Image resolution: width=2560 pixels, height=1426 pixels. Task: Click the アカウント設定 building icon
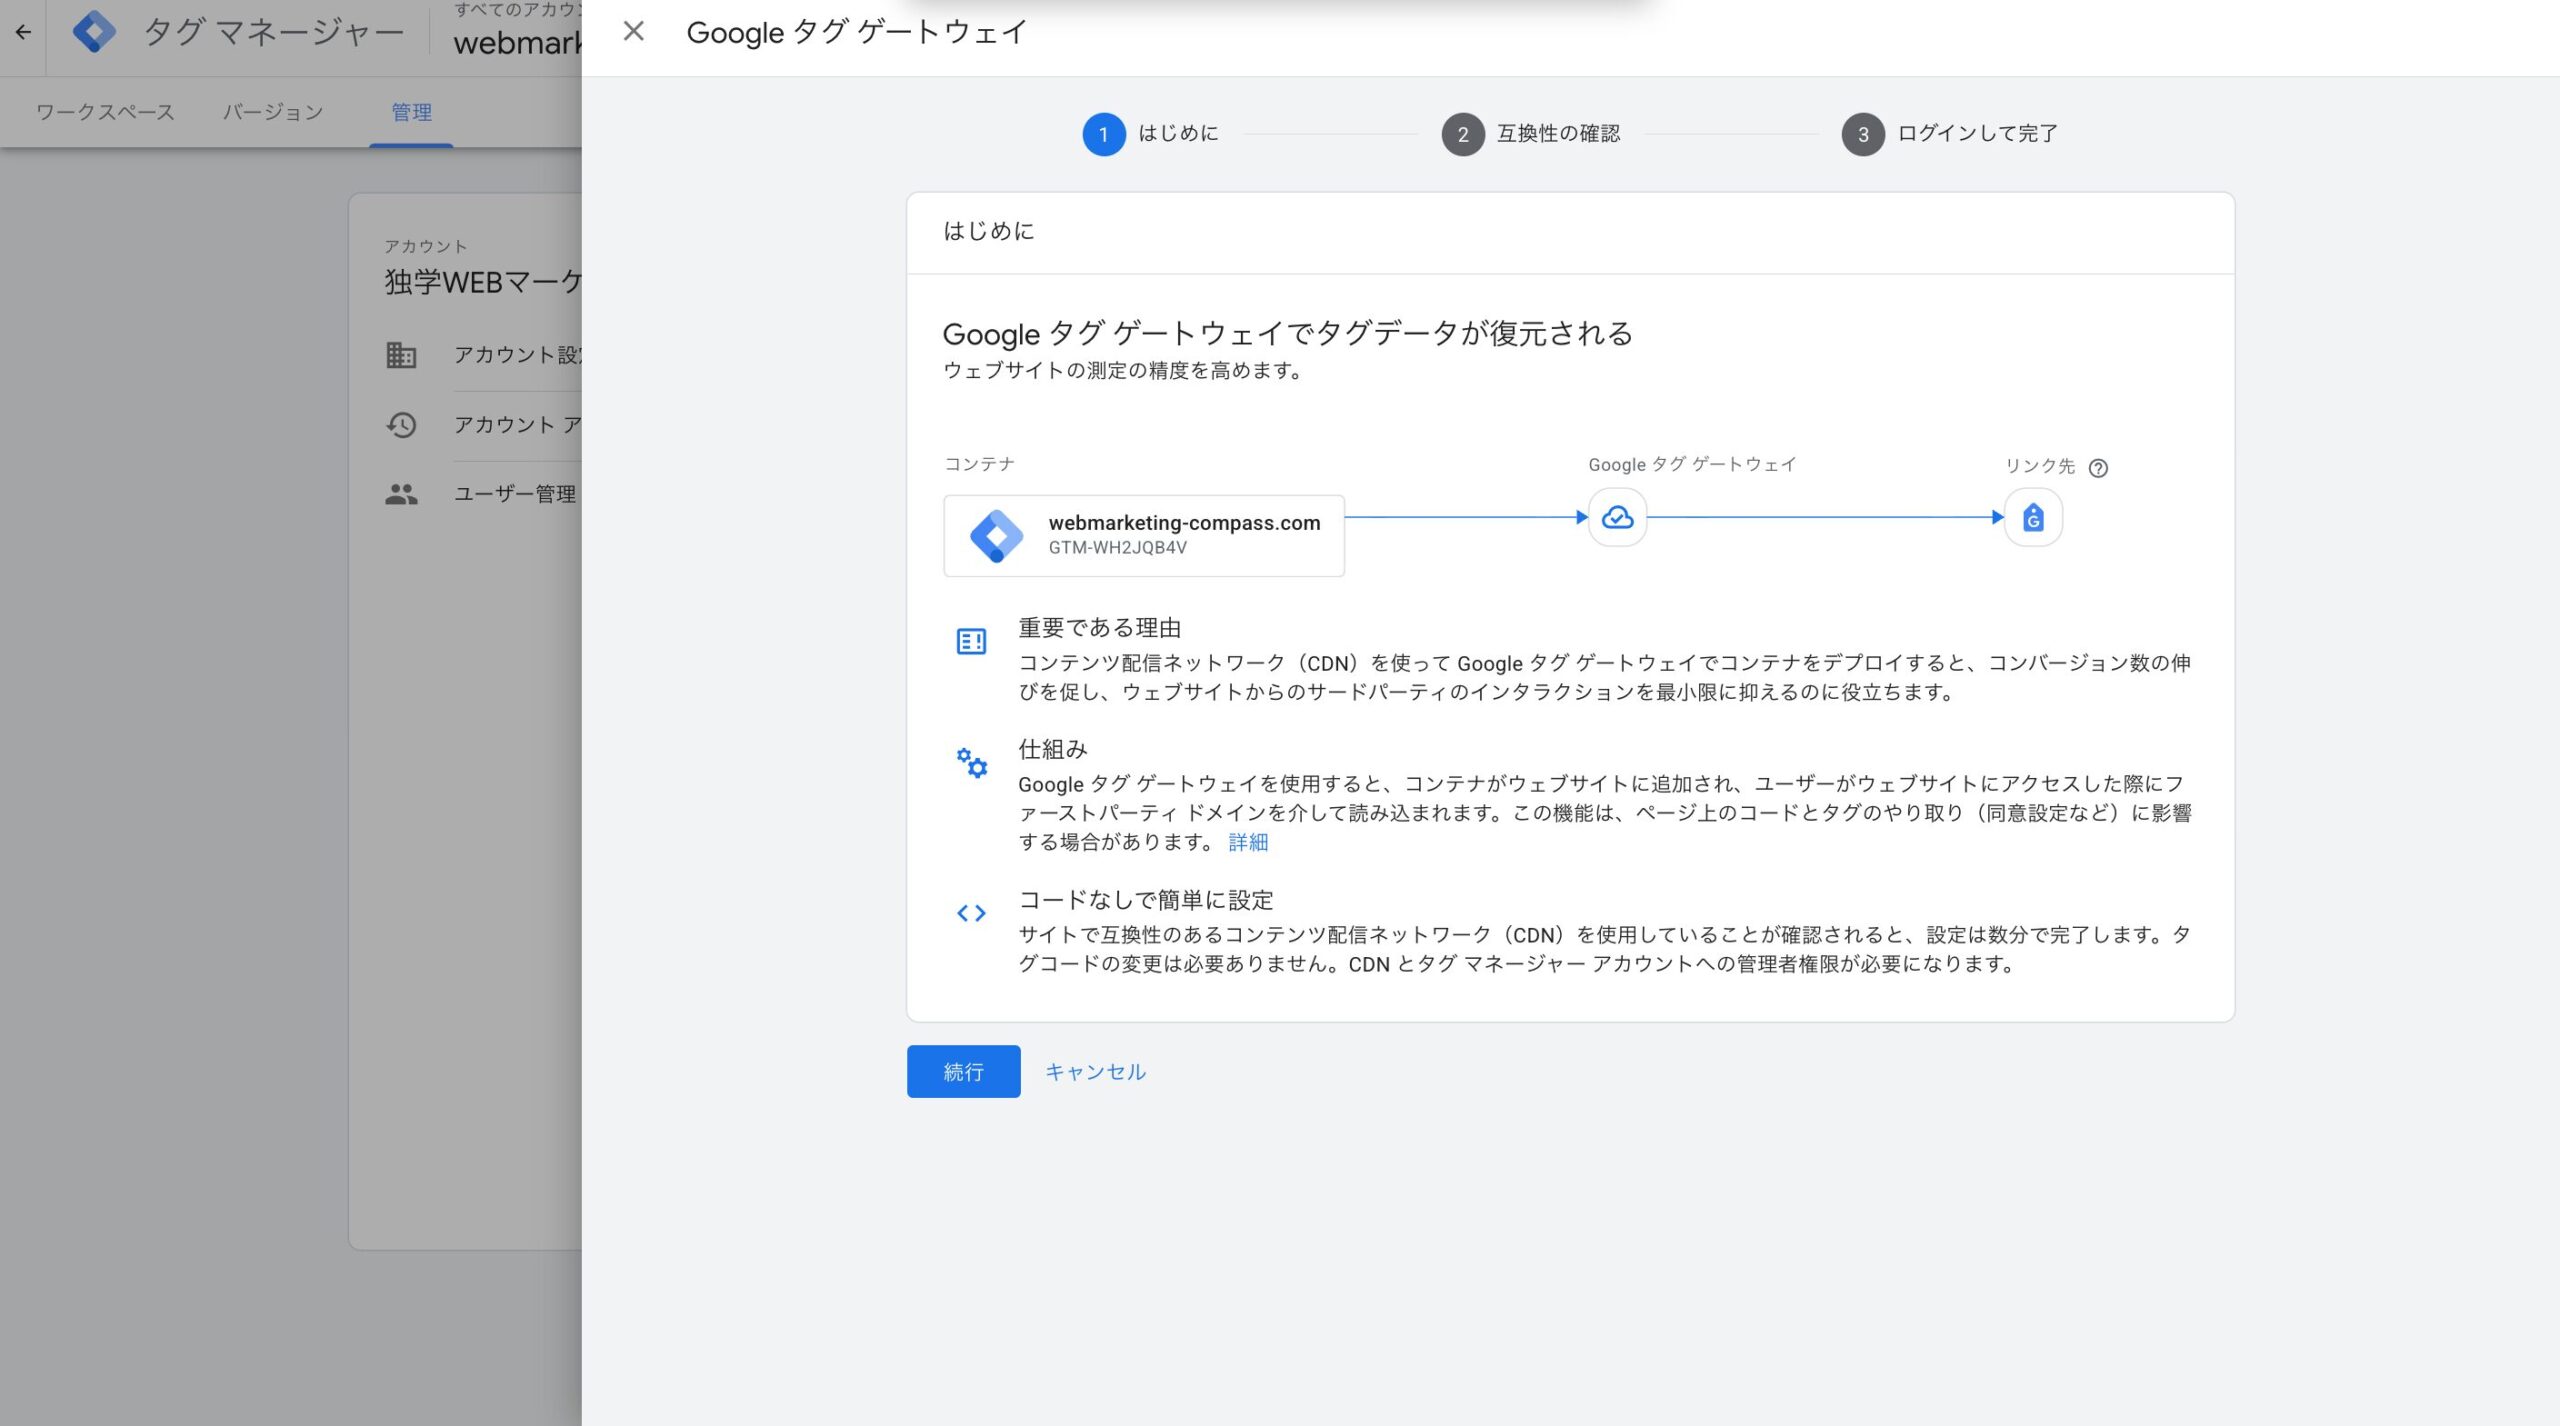click(401, 355)
